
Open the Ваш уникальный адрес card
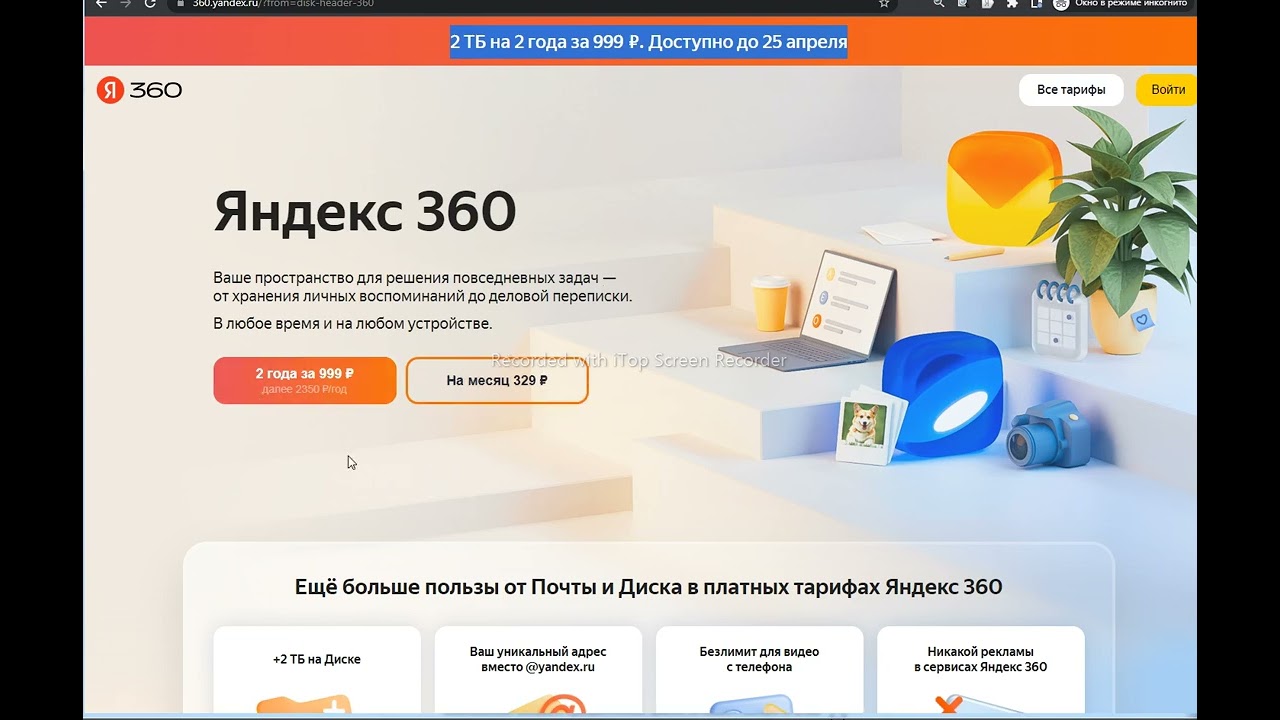(538, 672)
